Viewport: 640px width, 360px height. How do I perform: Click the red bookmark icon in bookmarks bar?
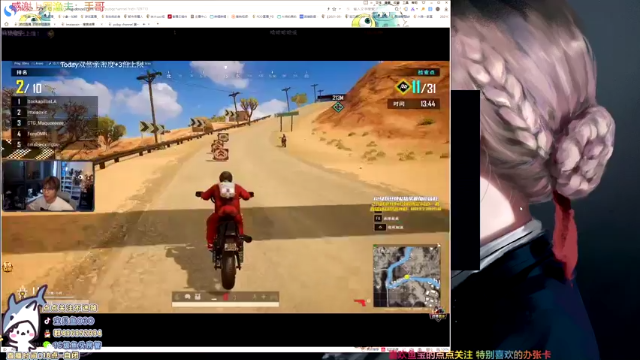tap(170, 17)
